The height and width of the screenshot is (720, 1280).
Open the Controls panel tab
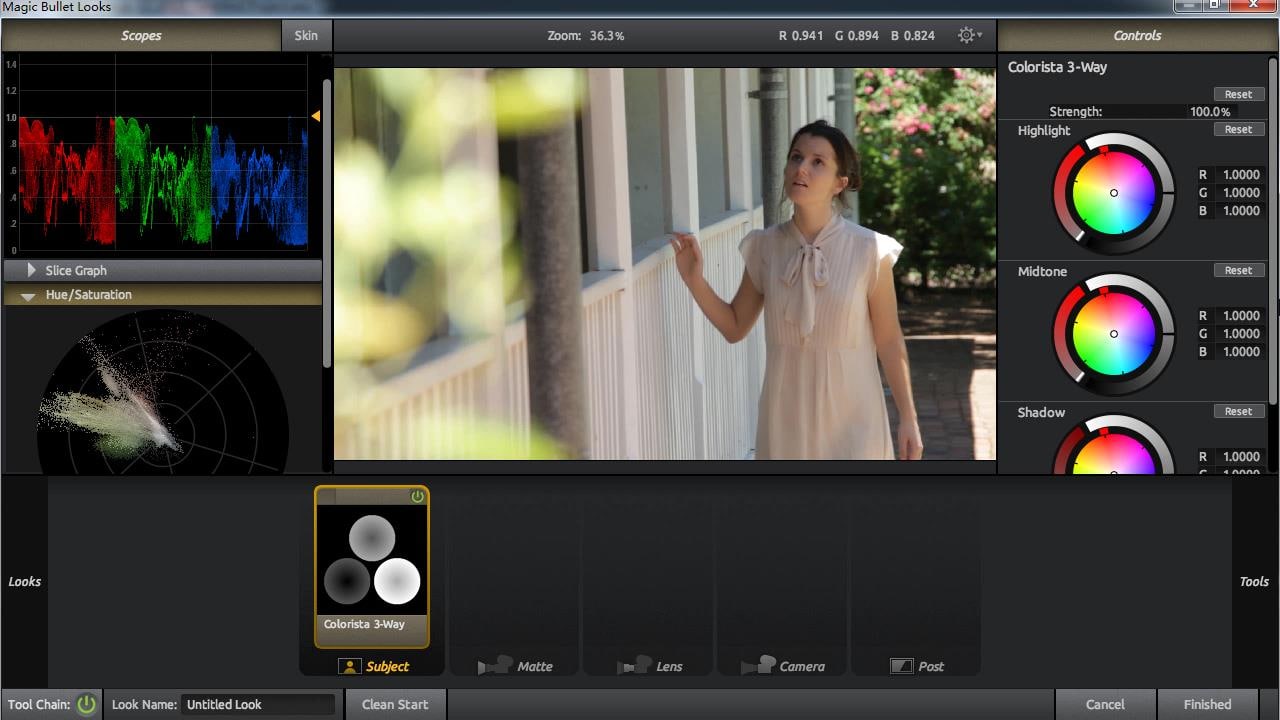pyautogui.click(x=1137, y=36)
